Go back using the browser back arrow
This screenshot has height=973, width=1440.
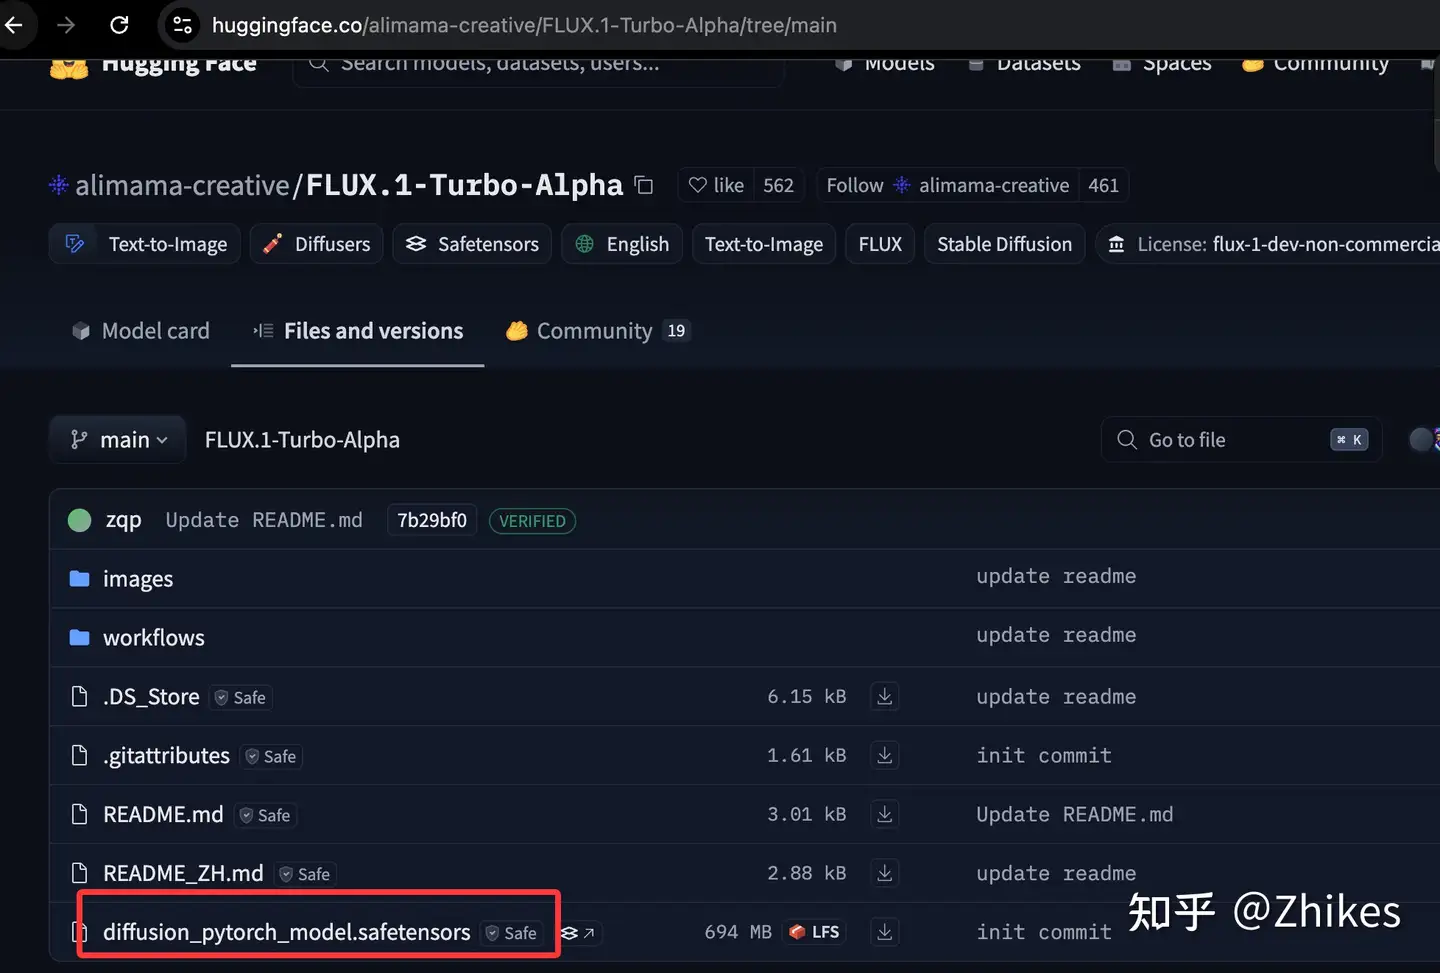[14, 25]
